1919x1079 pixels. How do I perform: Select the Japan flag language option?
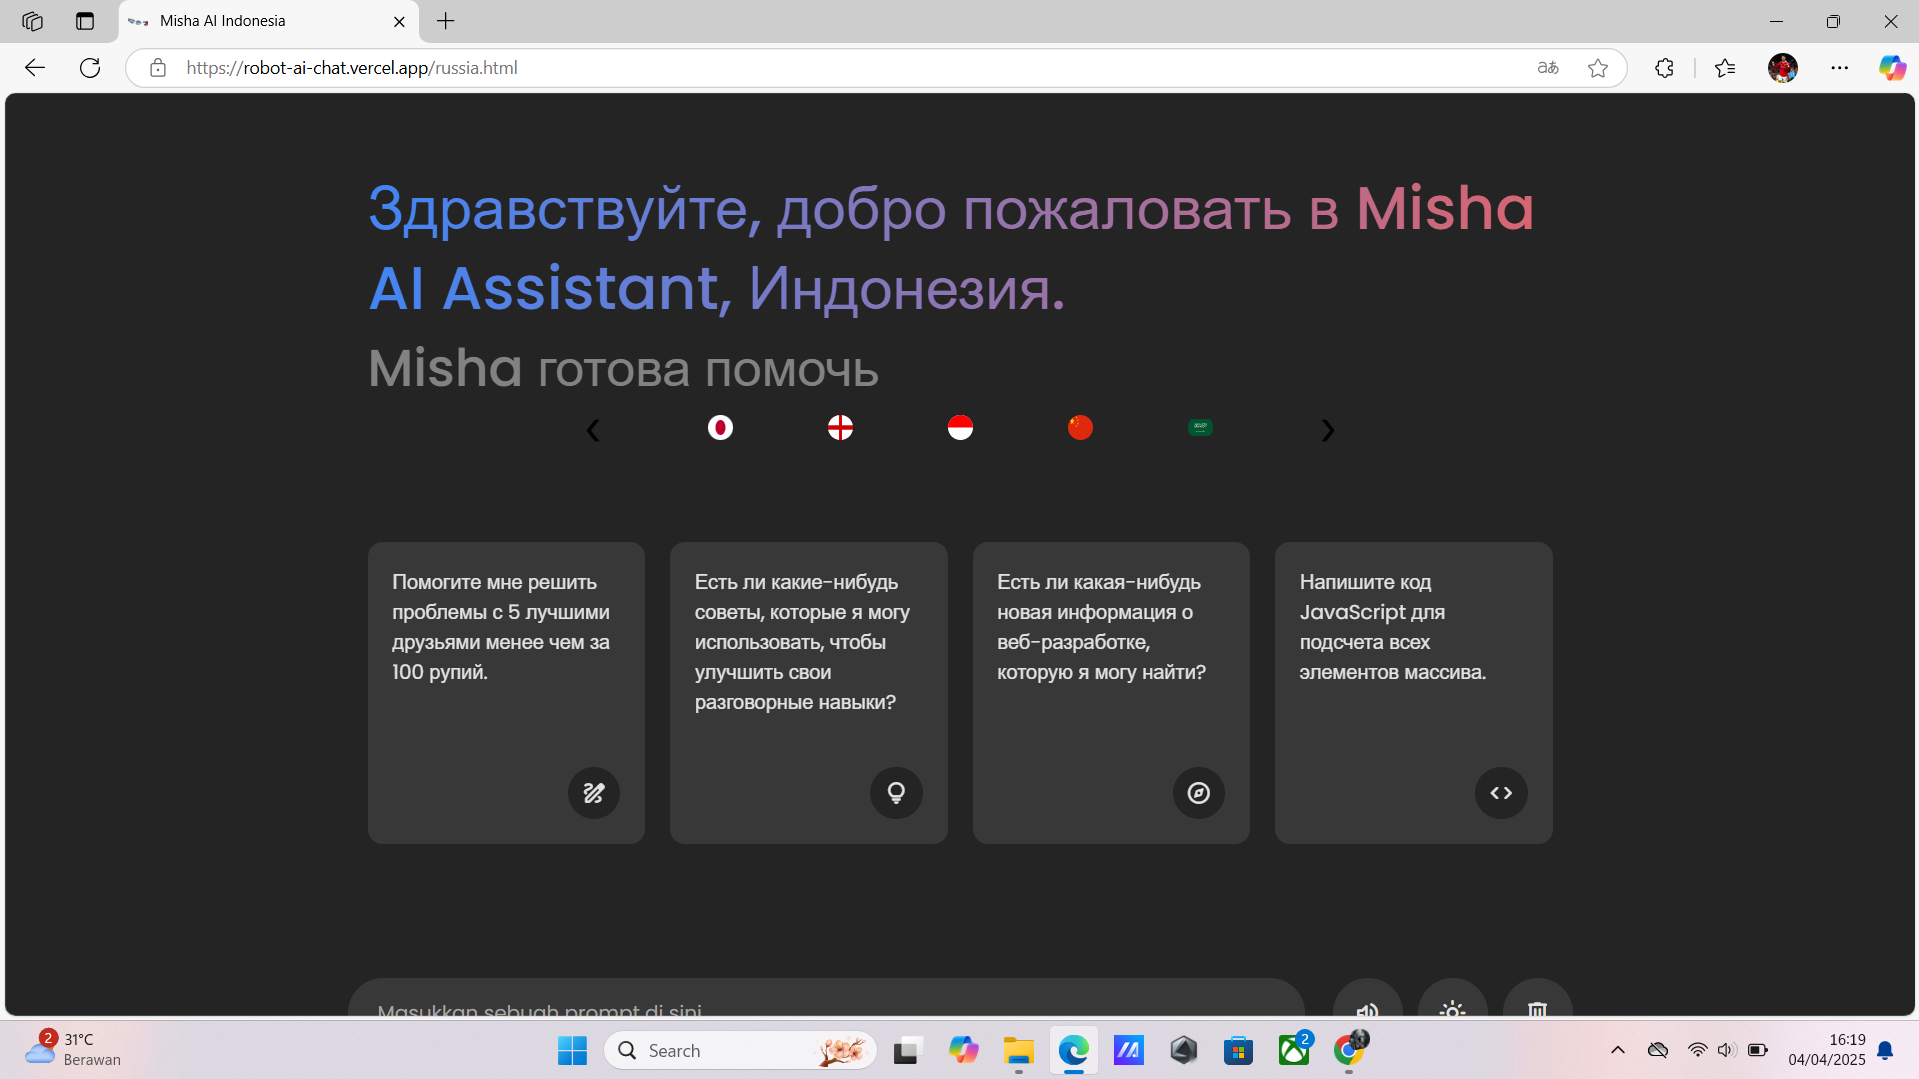coord(720,428)
